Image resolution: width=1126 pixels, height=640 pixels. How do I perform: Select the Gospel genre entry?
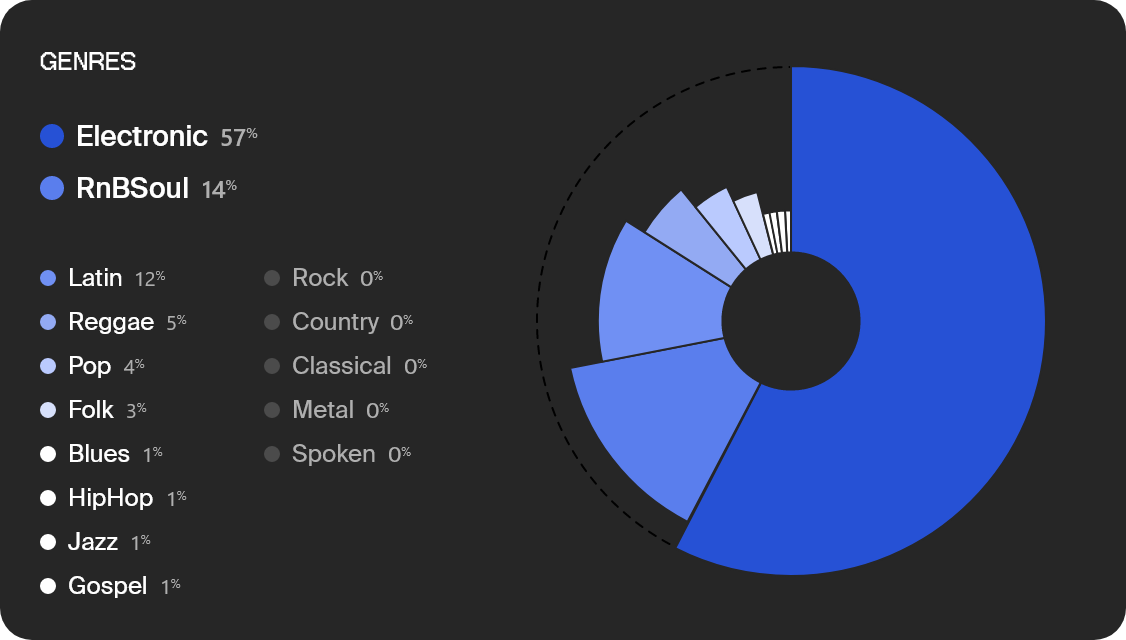tap(110, 586)
